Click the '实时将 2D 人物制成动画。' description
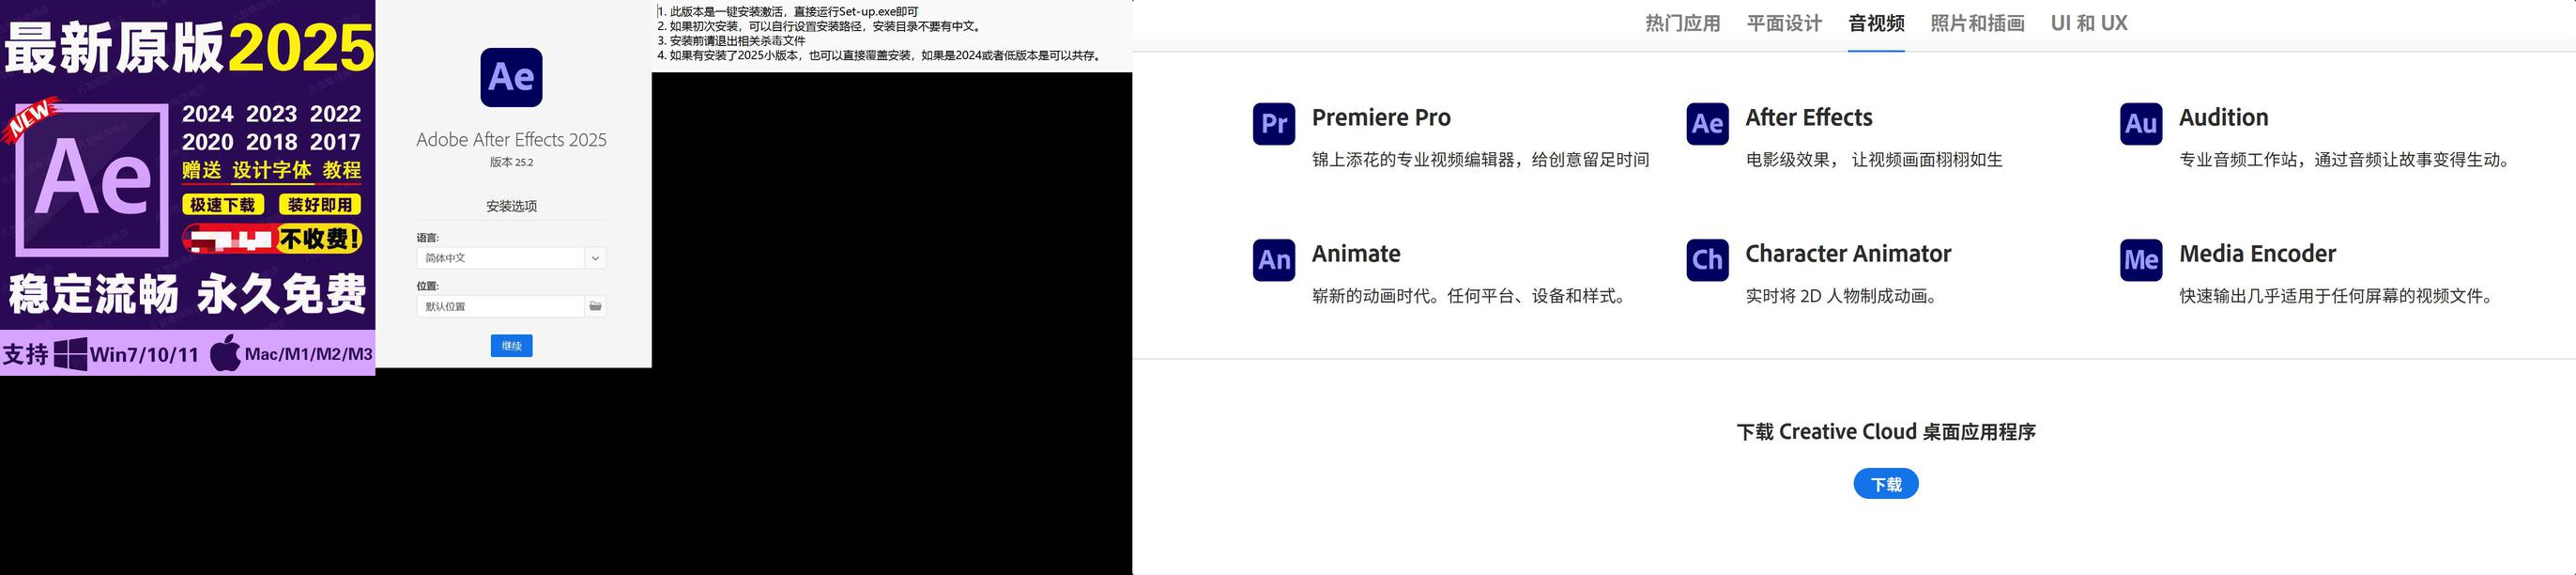Screen dimensions: 2576x575 1842,296
